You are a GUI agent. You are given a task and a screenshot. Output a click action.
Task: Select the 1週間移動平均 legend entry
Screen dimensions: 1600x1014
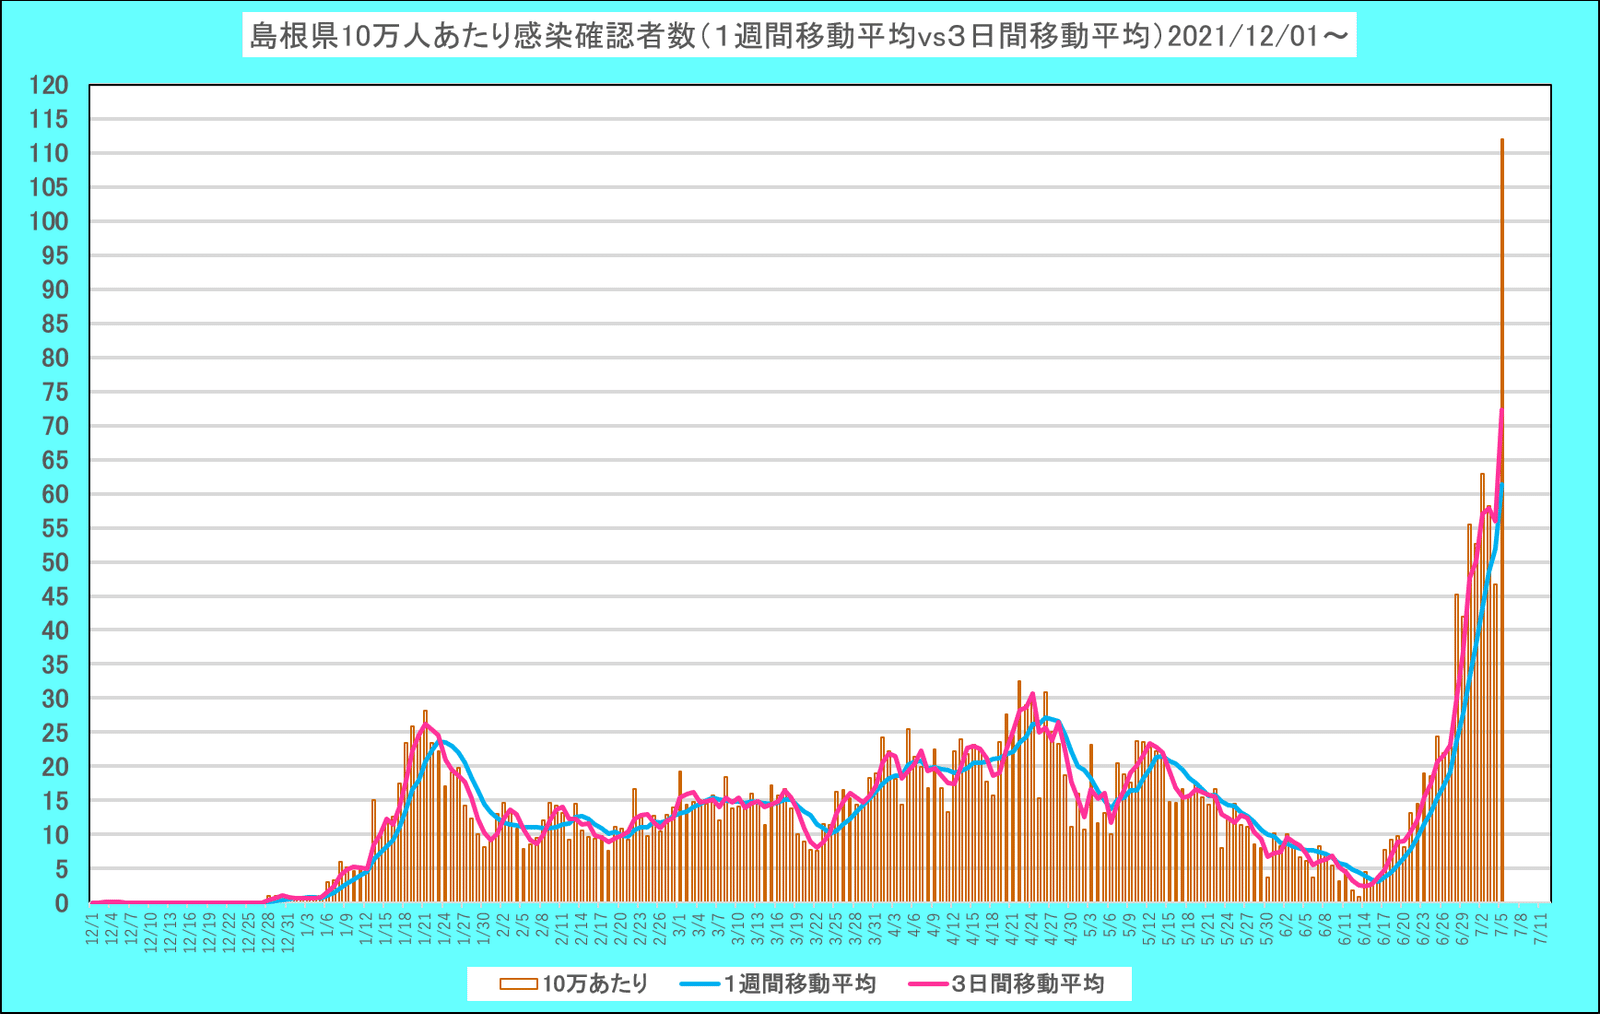pyautogui.click(x=777, y=984)
